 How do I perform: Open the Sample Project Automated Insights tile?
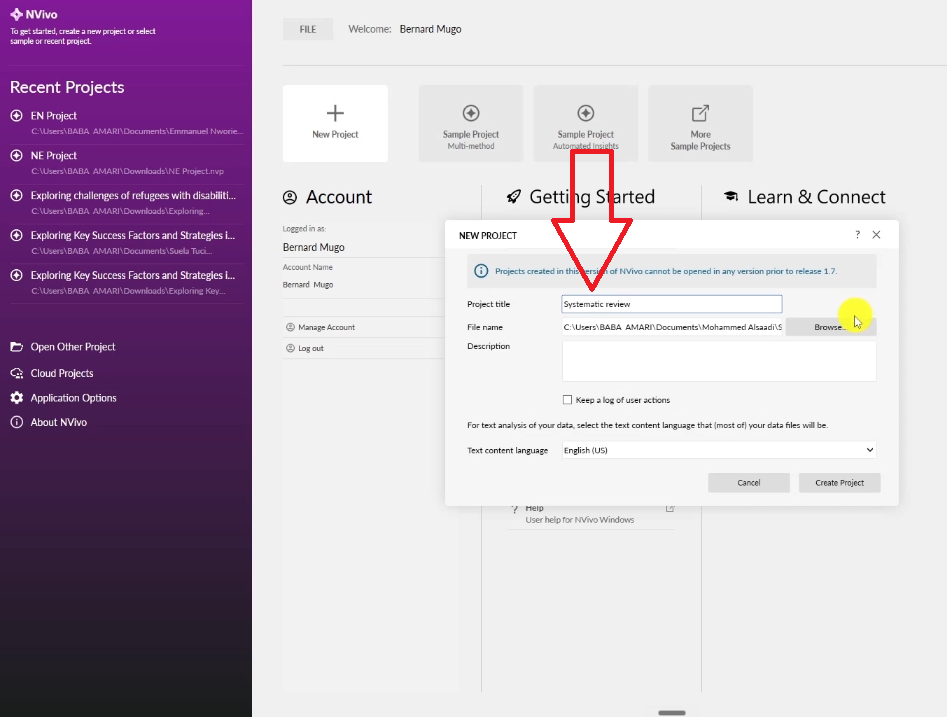tap(585, 123)
